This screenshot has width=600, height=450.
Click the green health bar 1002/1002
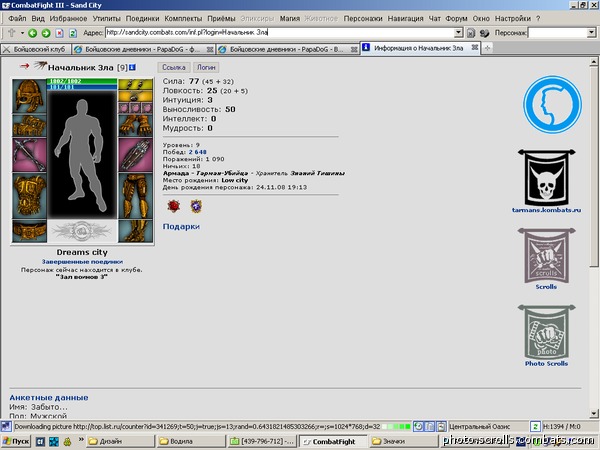(82, 81)
